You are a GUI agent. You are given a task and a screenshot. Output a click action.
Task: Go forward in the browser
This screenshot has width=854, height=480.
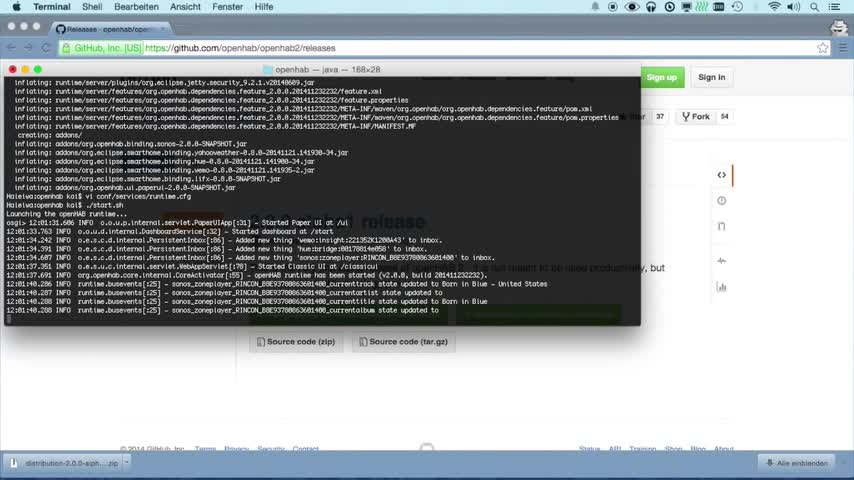[28, 48]
